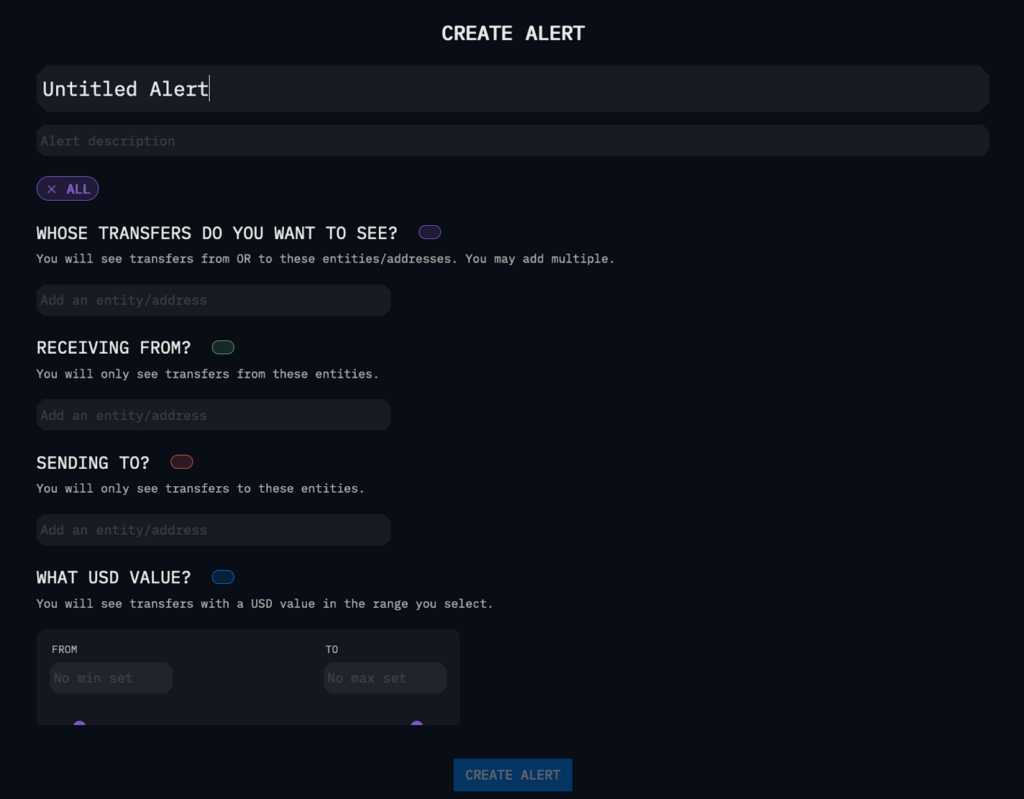Click the Receiving From? section heading

pos(114,348)
